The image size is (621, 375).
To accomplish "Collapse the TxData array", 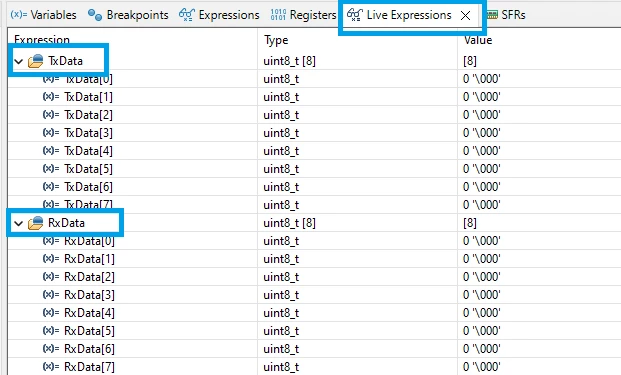I will click(18, 61).
